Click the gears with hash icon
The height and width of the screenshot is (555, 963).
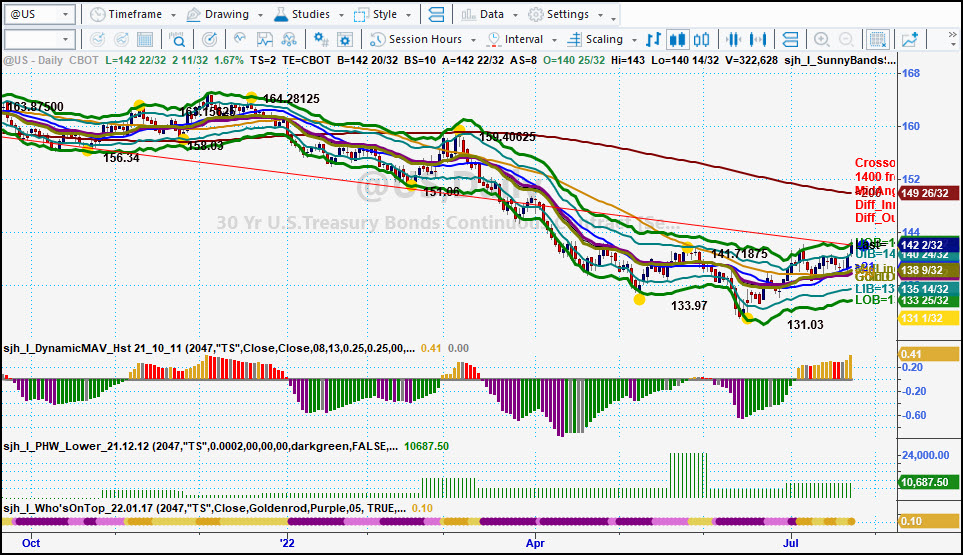pyautogui.click(x=321, y=39)
